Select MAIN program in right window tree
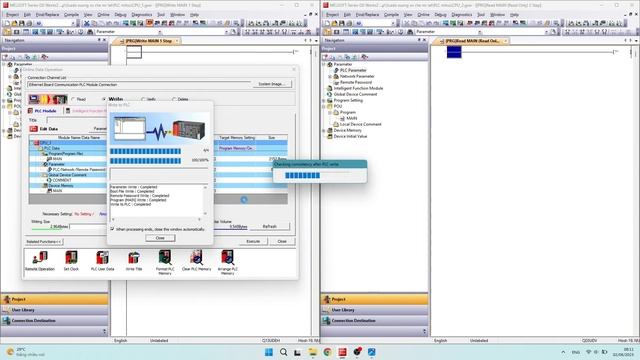 351,118
